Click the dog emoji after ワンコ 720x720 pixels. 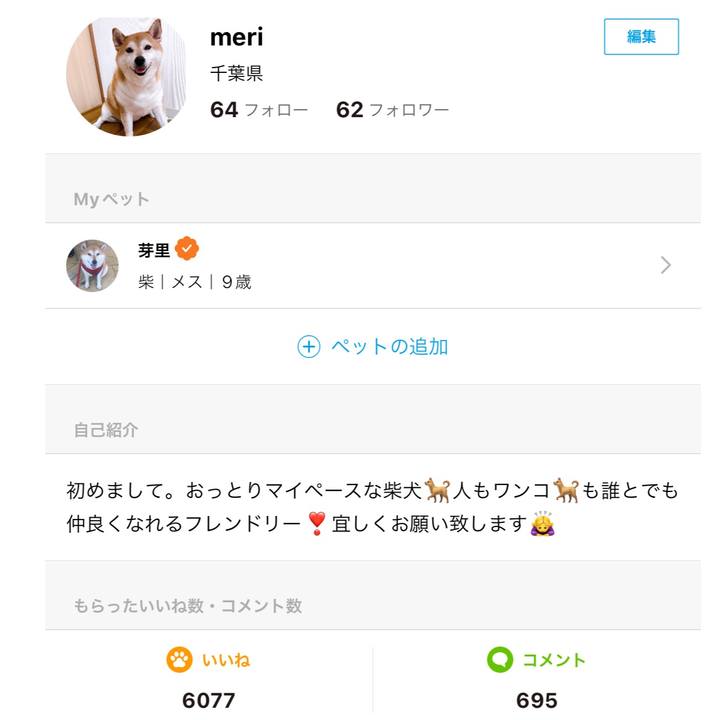[566, 489]
